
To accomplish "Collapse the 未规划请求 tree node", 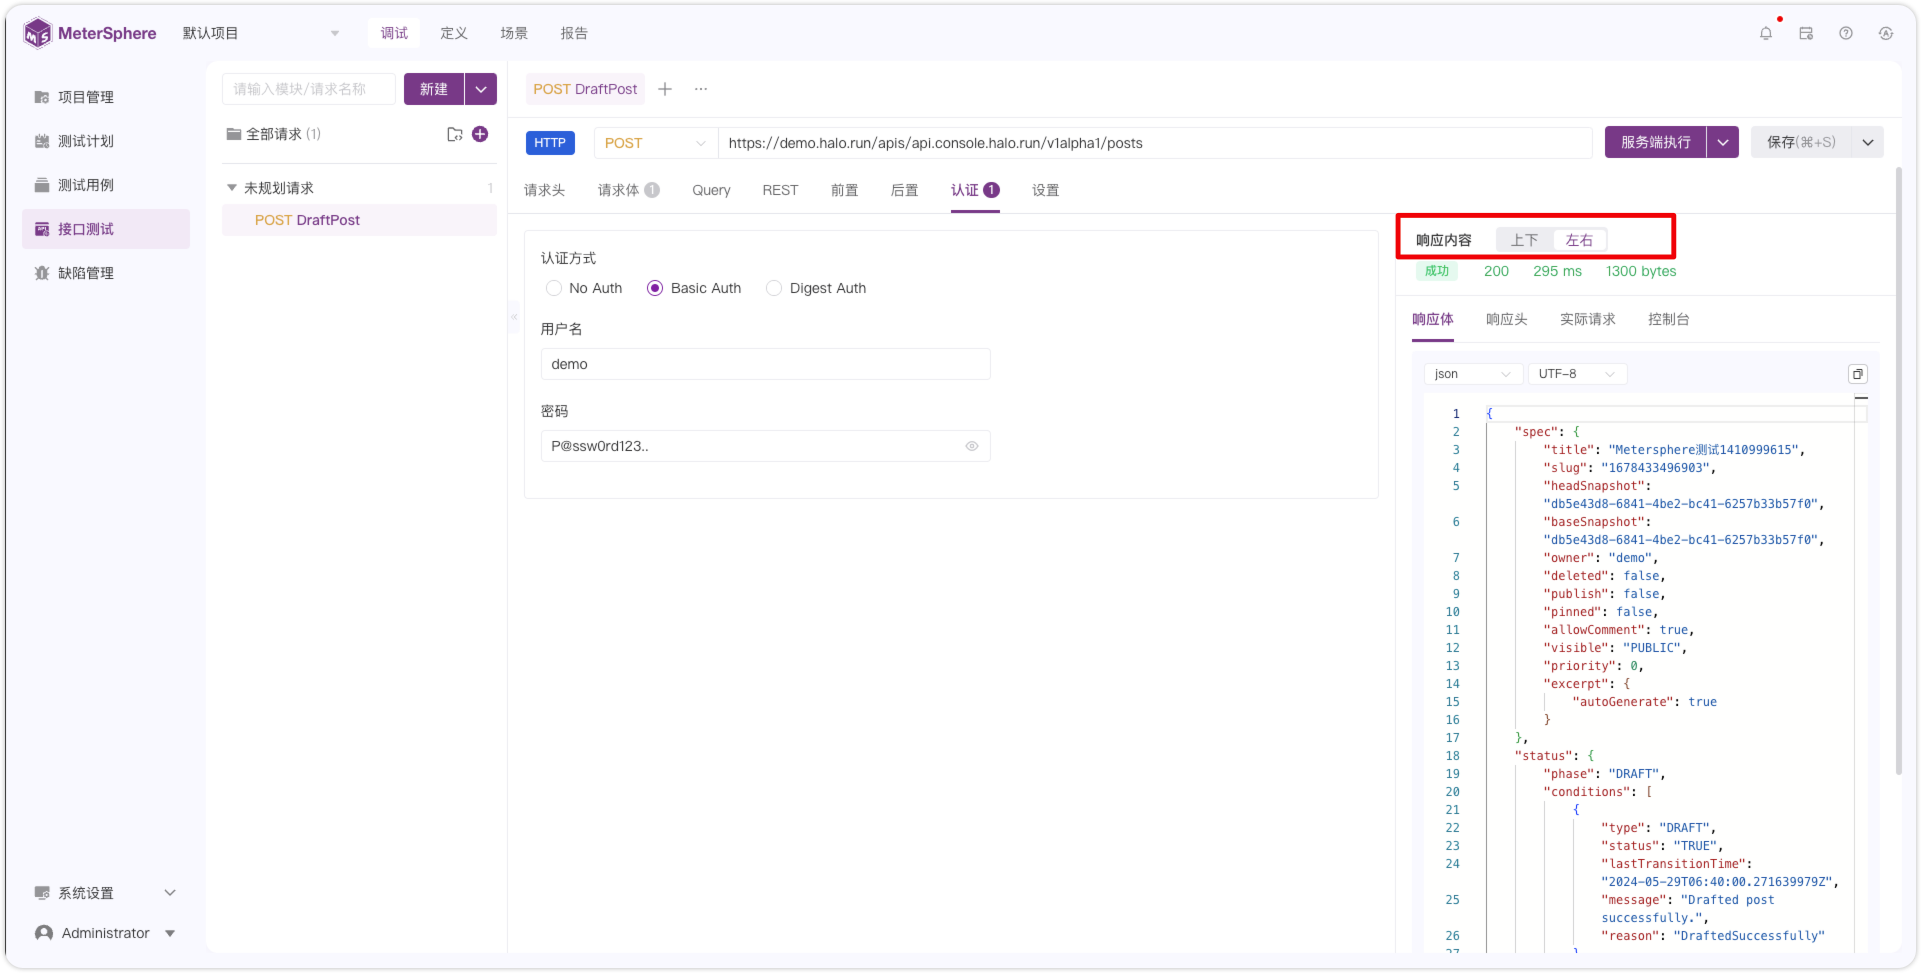I will coord(232,188).
